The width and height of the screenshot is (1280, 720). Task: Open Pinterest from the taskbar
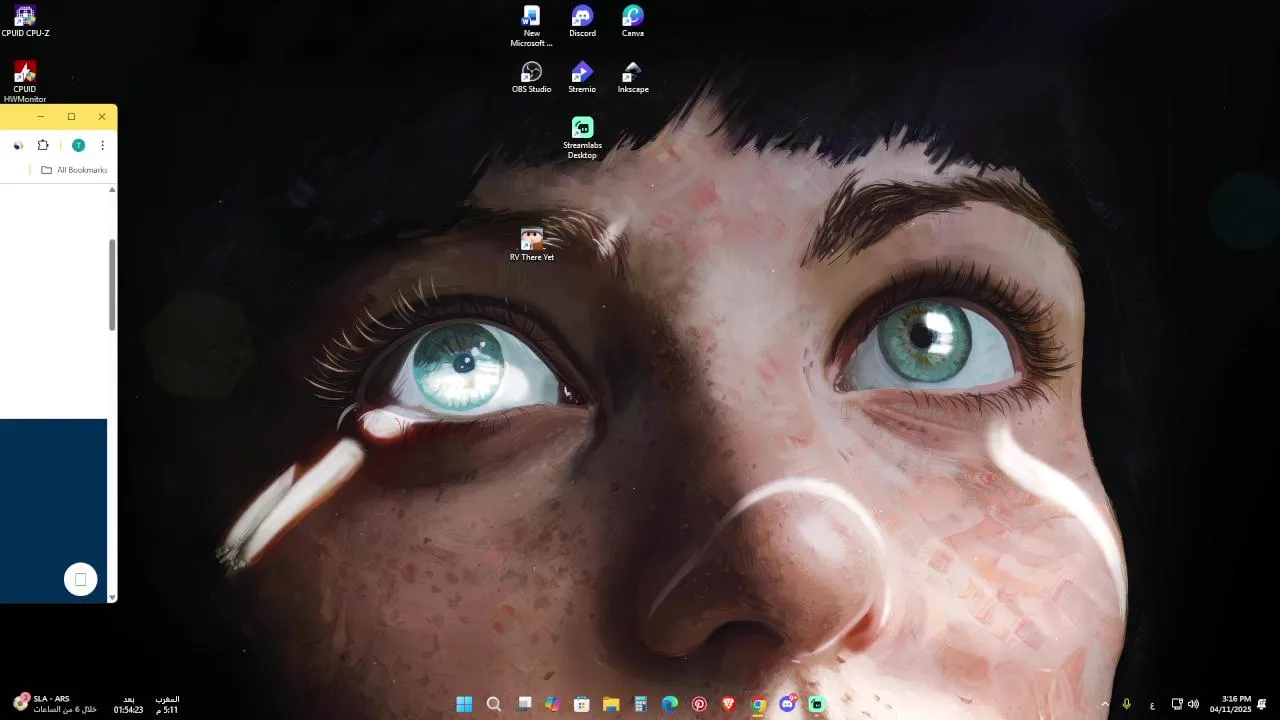[x=699, y=704]
